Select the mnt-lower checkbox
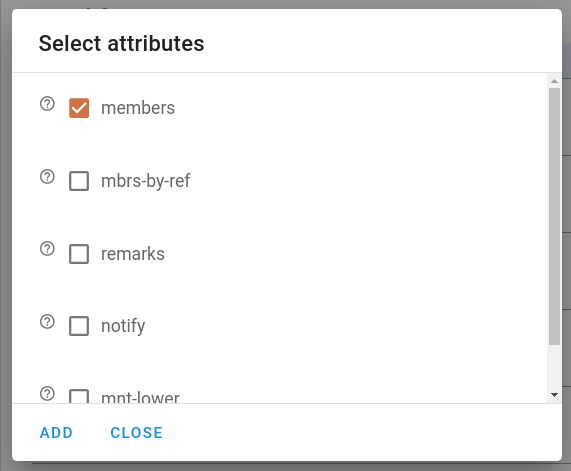 [79, 396]
